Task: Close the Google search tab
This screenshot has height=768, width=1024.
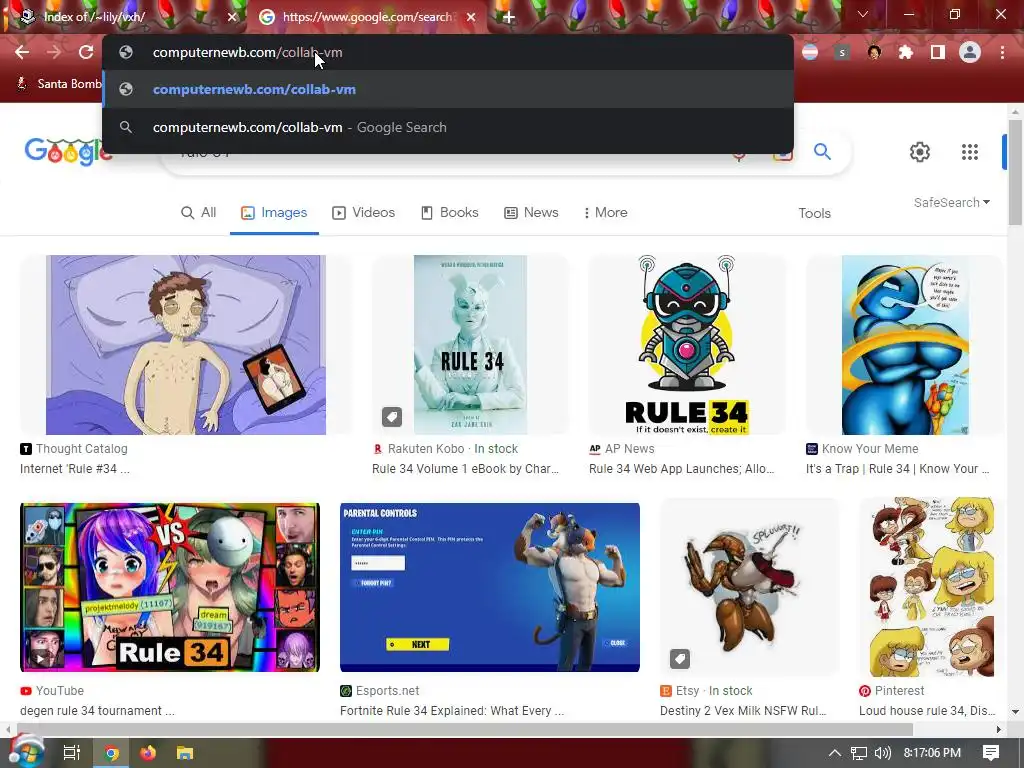Action: [471, 17]
